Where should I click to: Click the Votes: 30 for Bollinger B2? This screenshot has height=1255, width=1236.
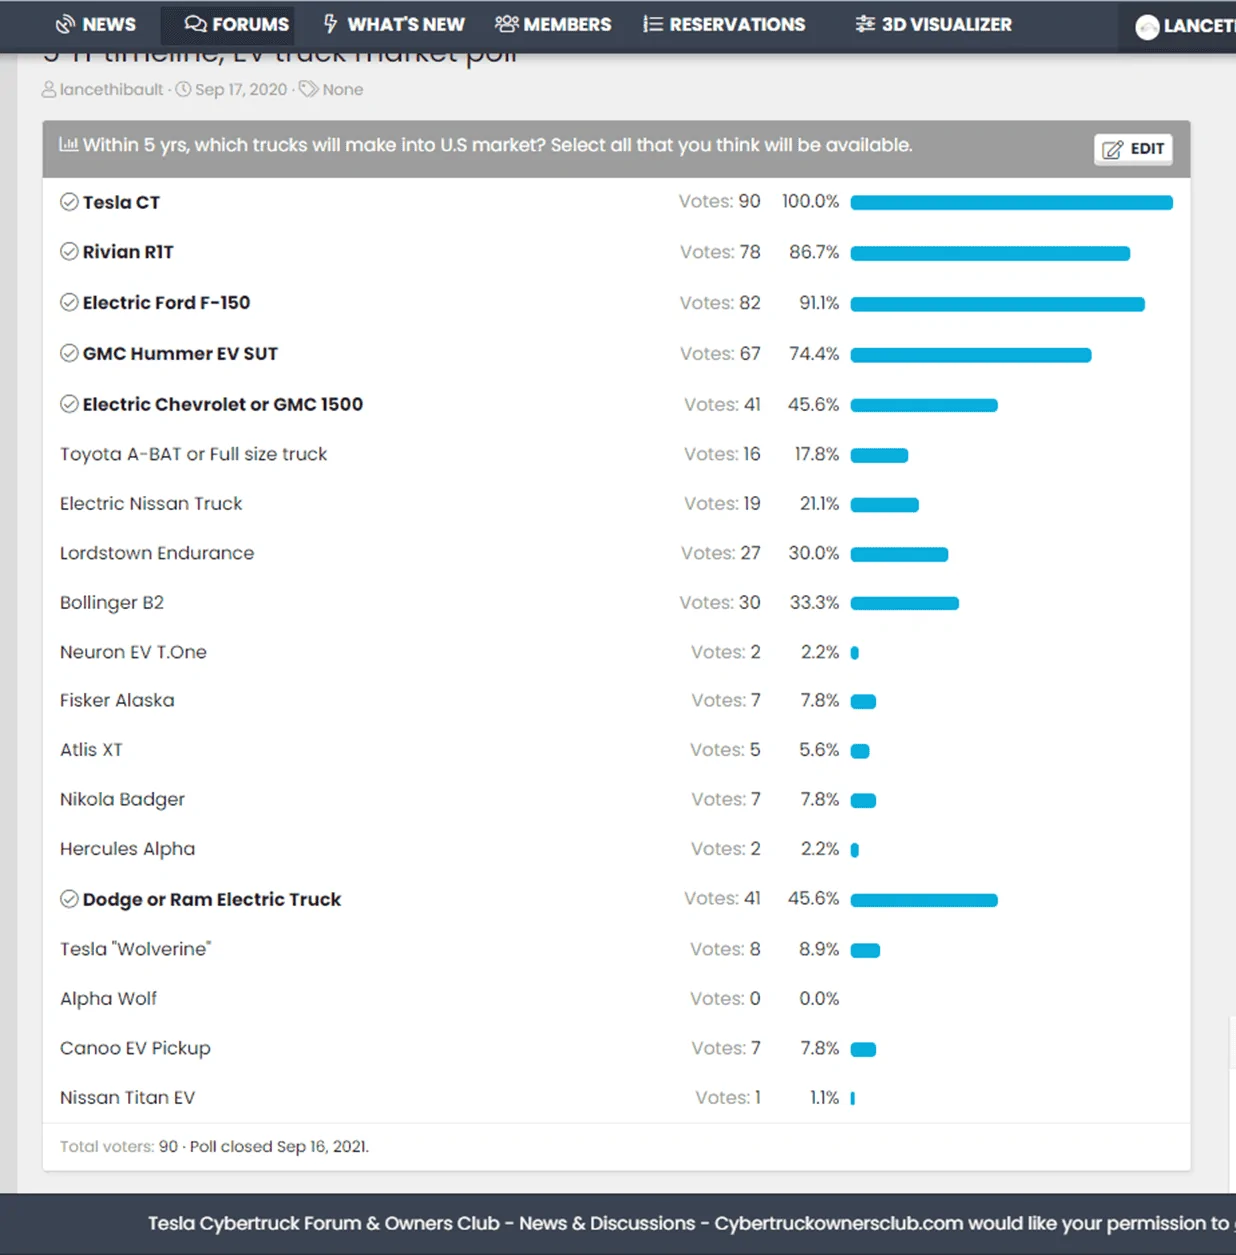click(720, 602)
